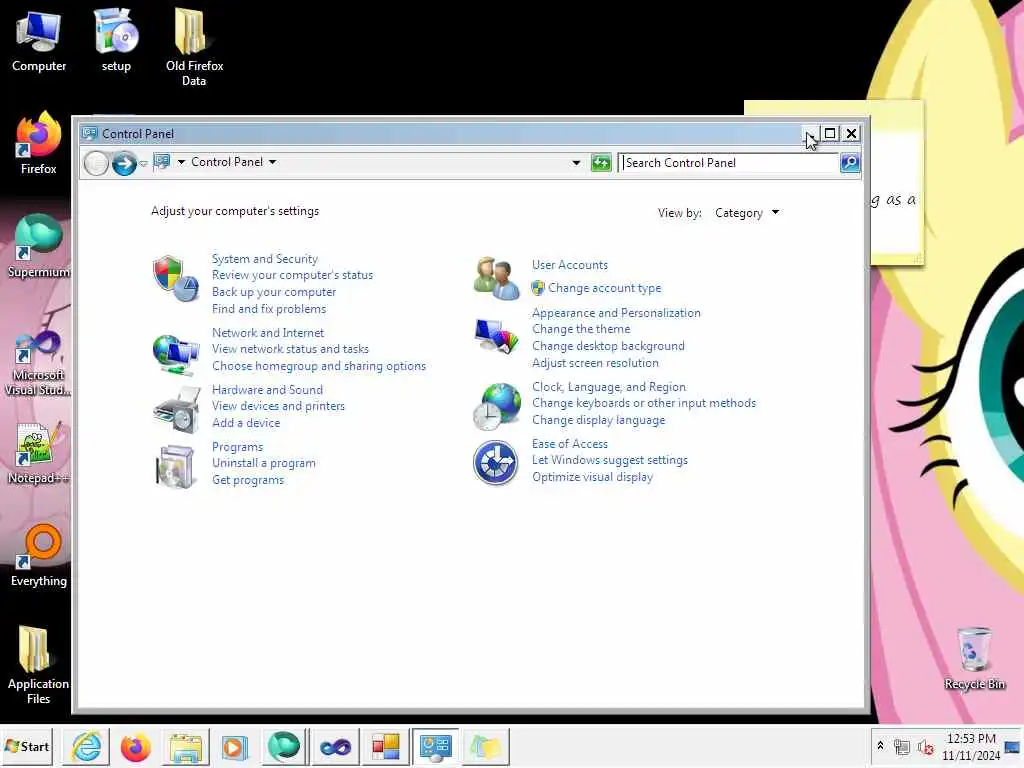Open the User Accounts people icon
The image size is (1024, 768).
coord(496,278)
